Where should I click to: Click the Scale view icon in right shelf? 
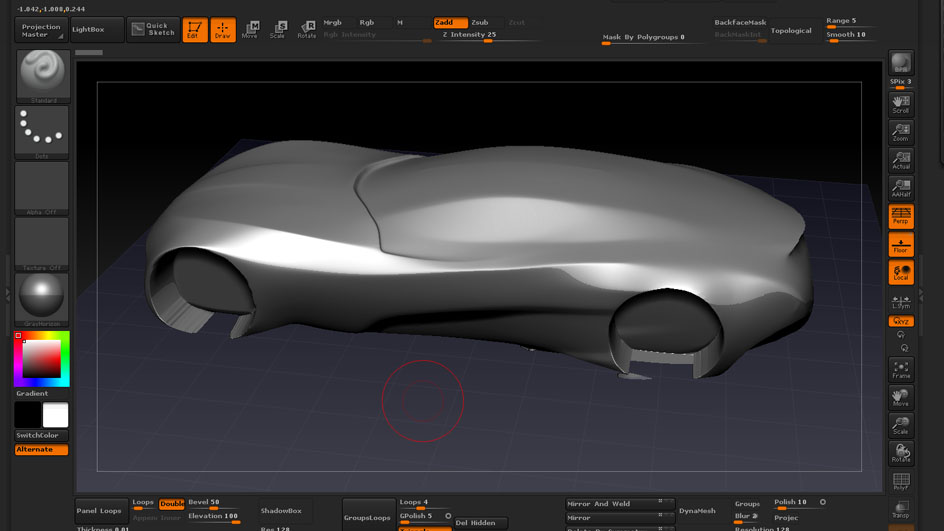[x=901, y=425]
